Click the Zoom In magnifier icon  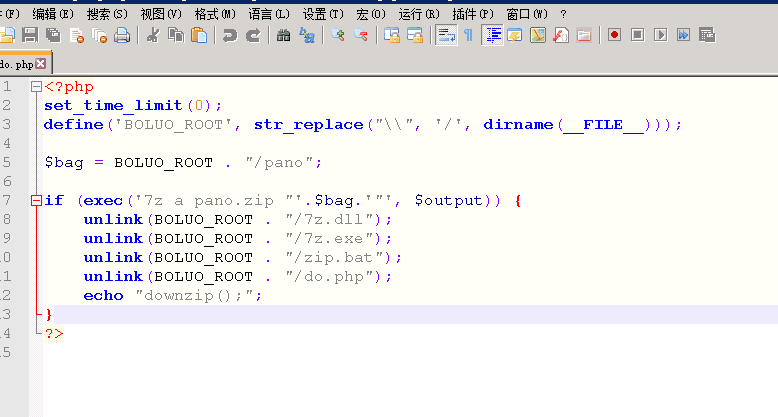338,36
